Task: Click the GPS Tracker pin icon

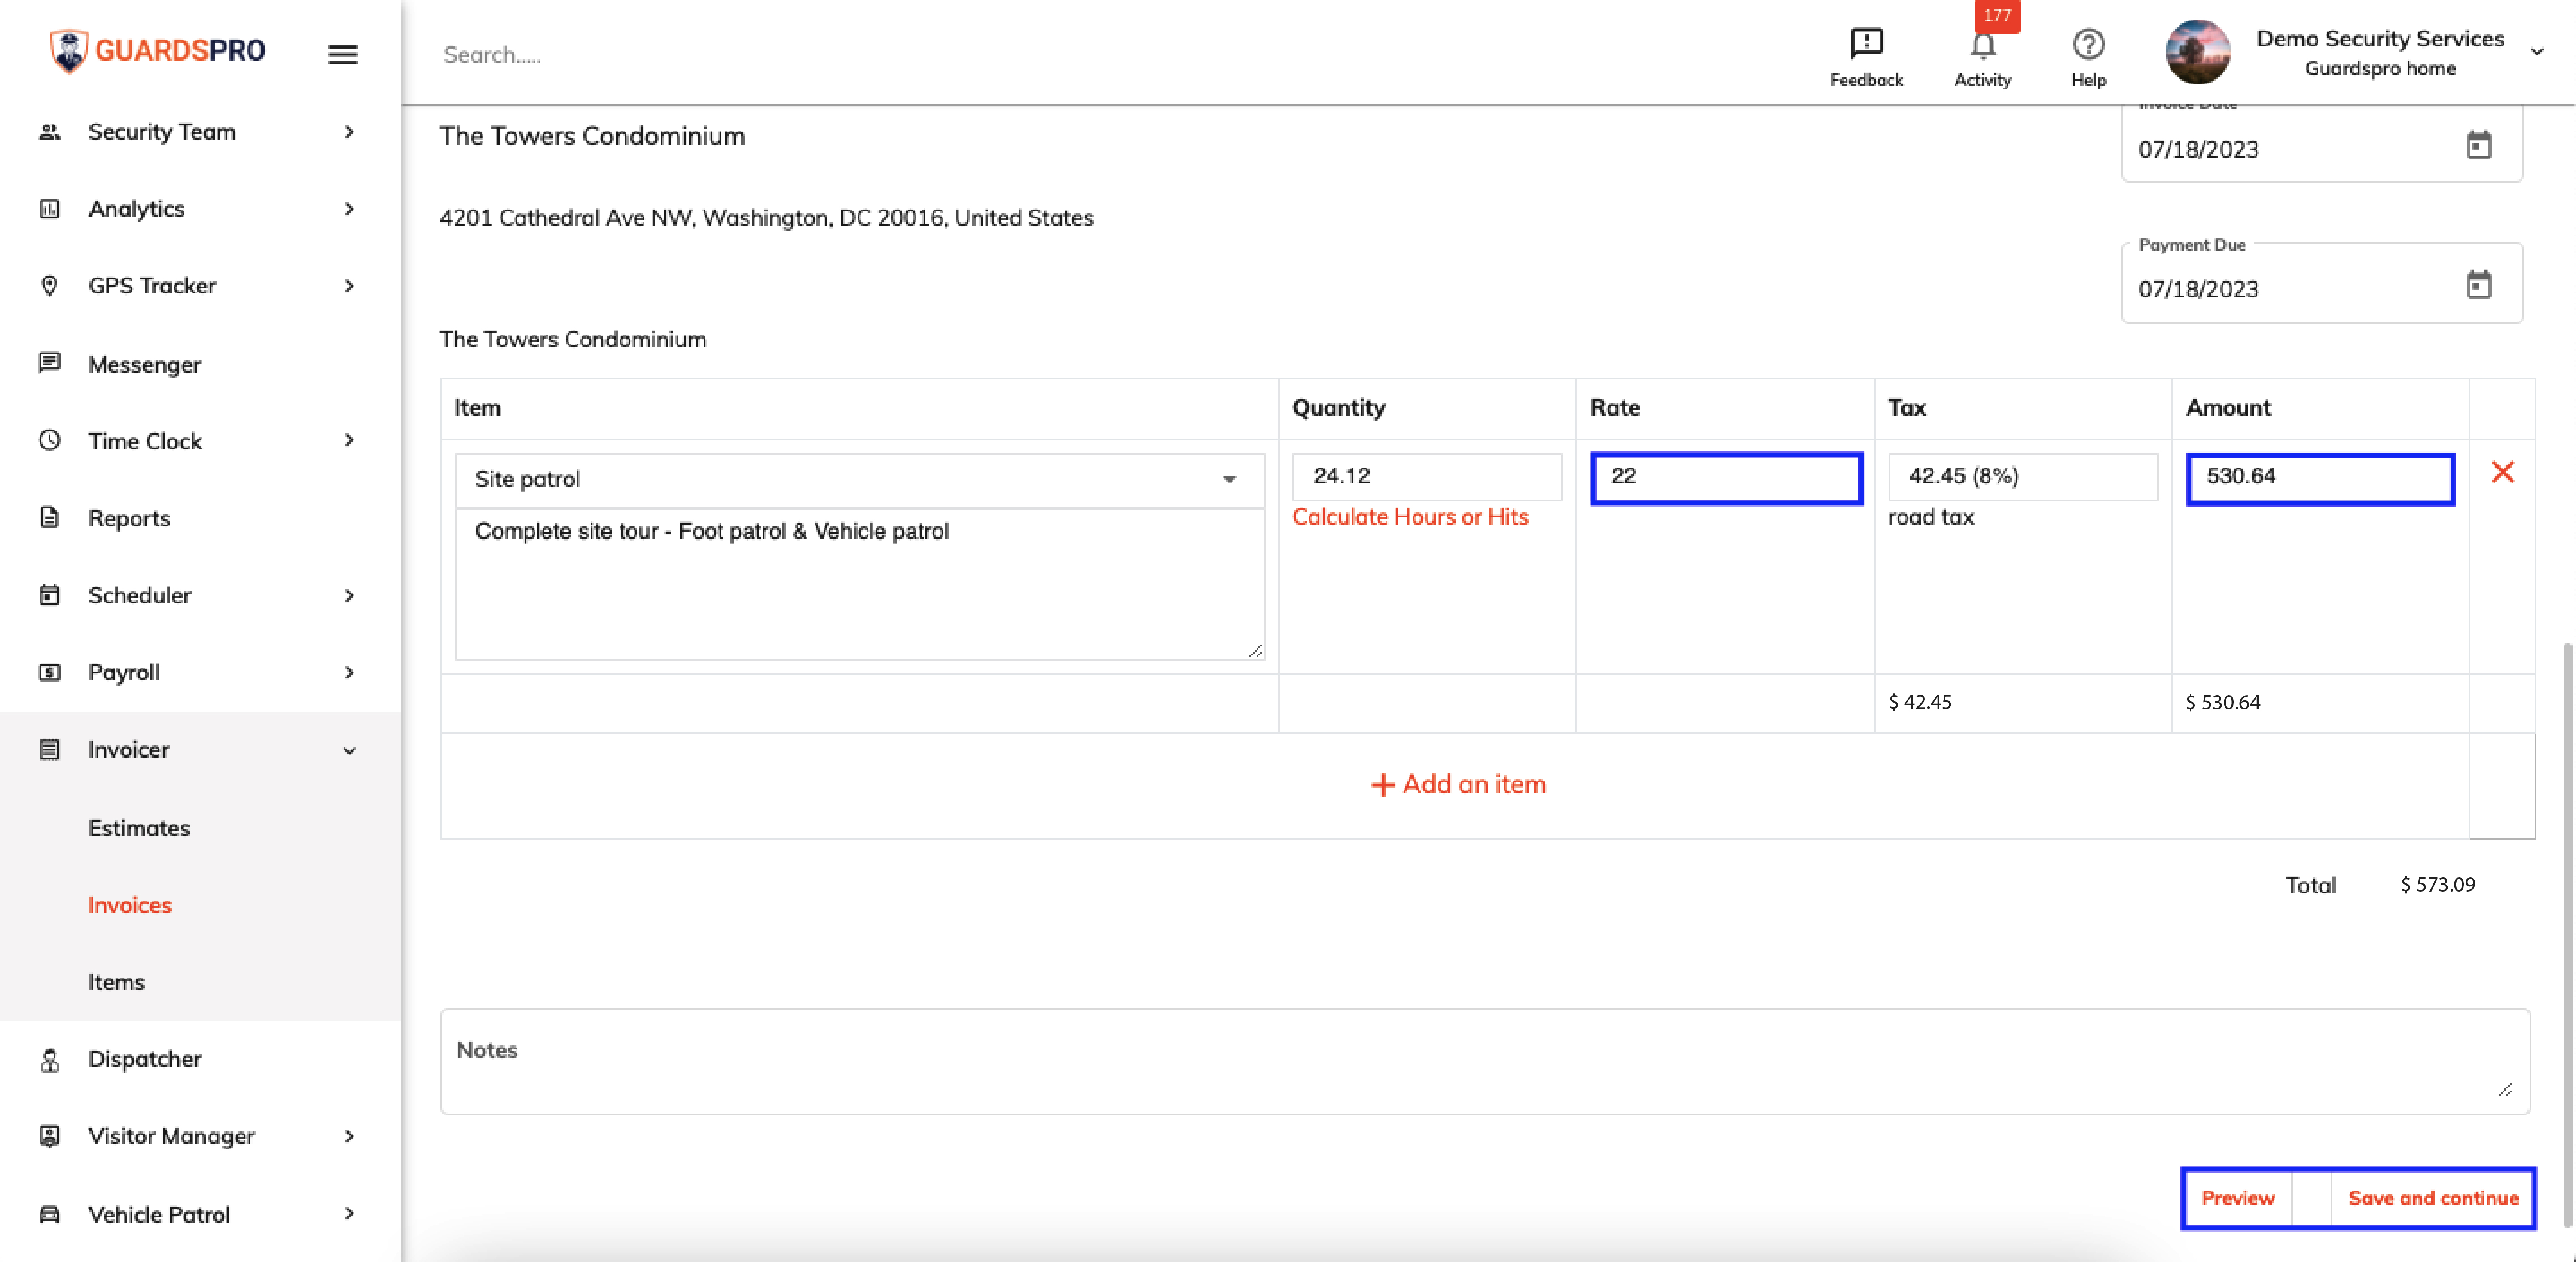Action: pos(49,286)
